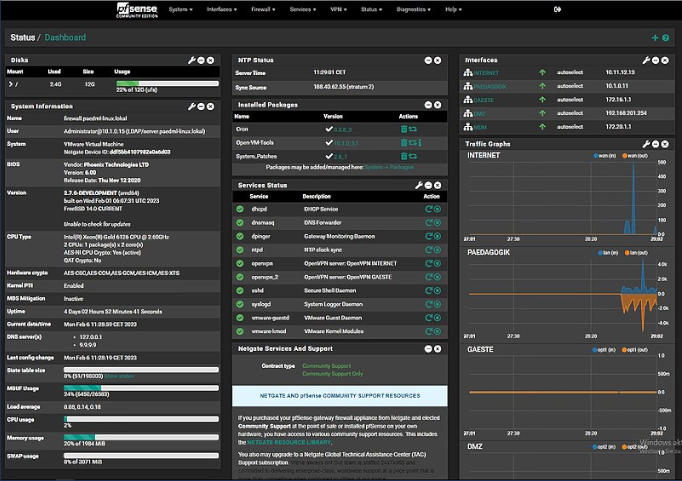
Task: Stop the vmware-kmod service
Action: 437,331
